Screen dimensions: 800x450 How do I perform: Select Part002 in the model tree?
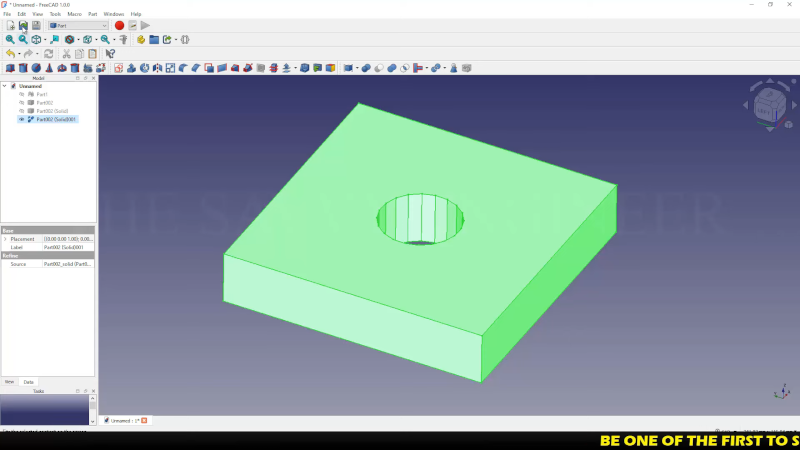(44, 102)
